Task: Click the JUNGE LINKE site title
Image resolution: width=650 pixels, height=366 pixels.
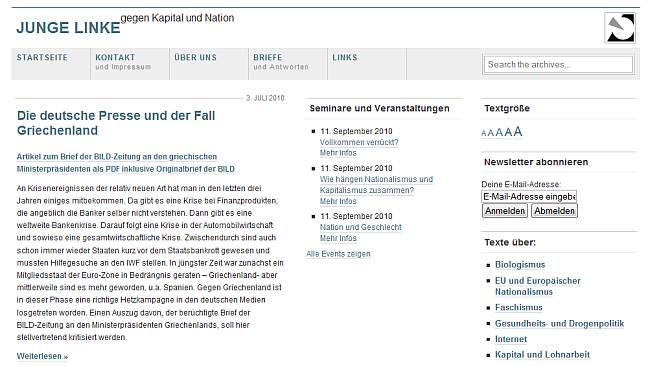Action: point(68,28)
